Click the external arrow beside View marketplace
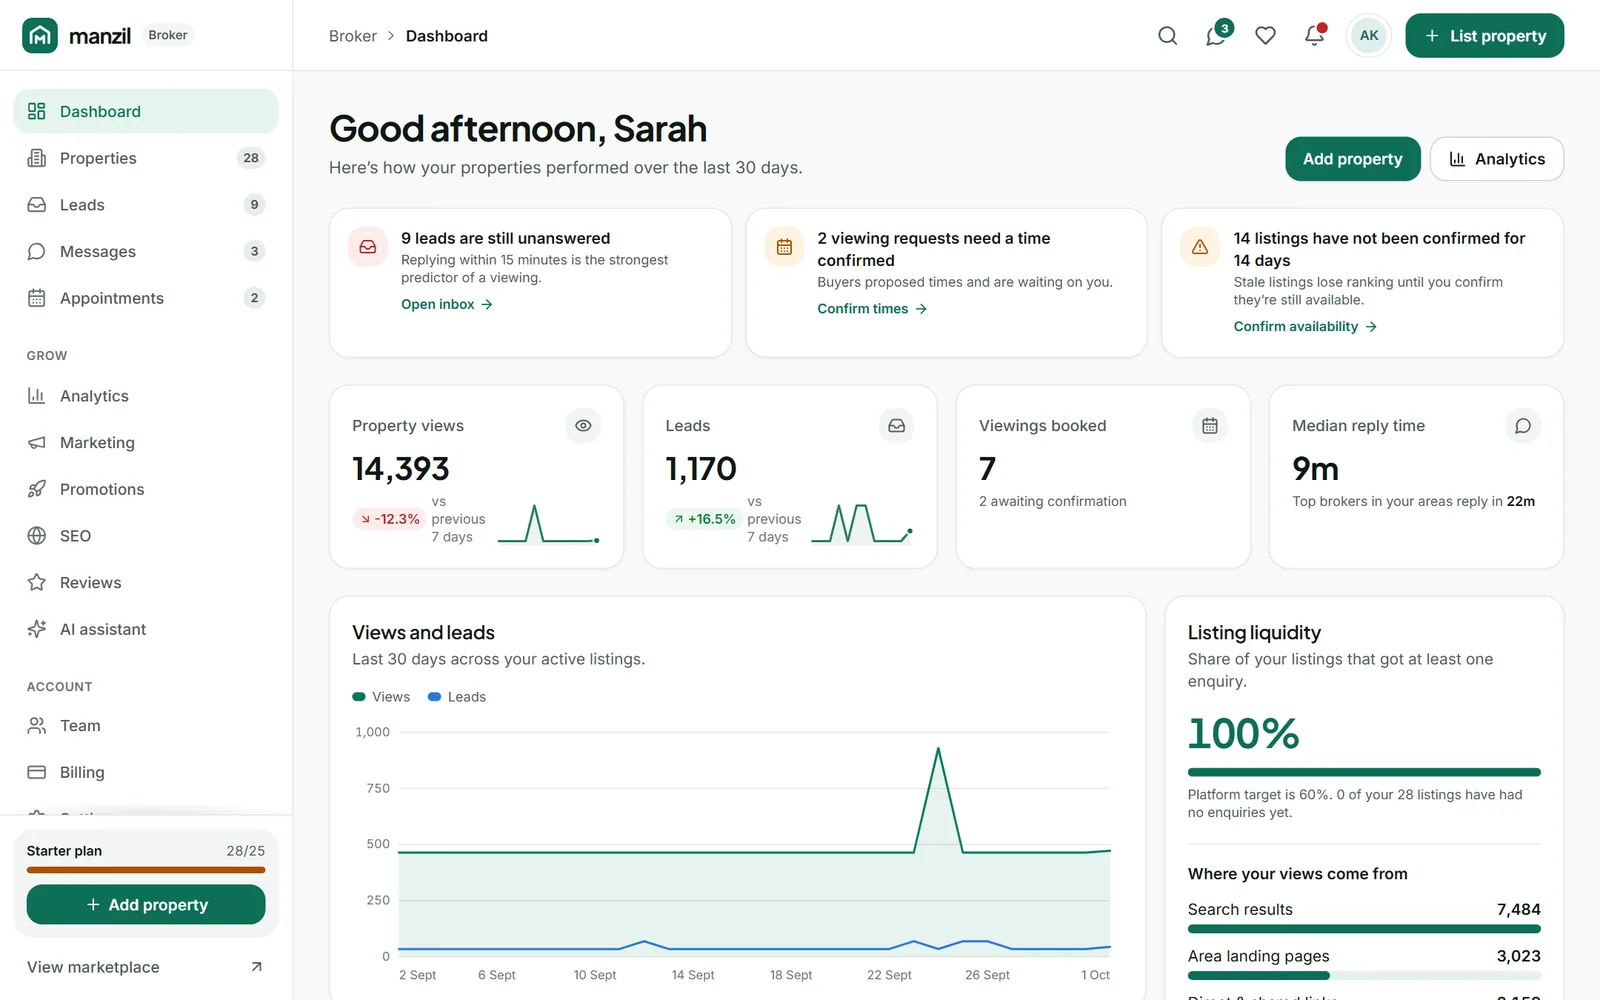1600x1000 pixels. pos(256,967)
